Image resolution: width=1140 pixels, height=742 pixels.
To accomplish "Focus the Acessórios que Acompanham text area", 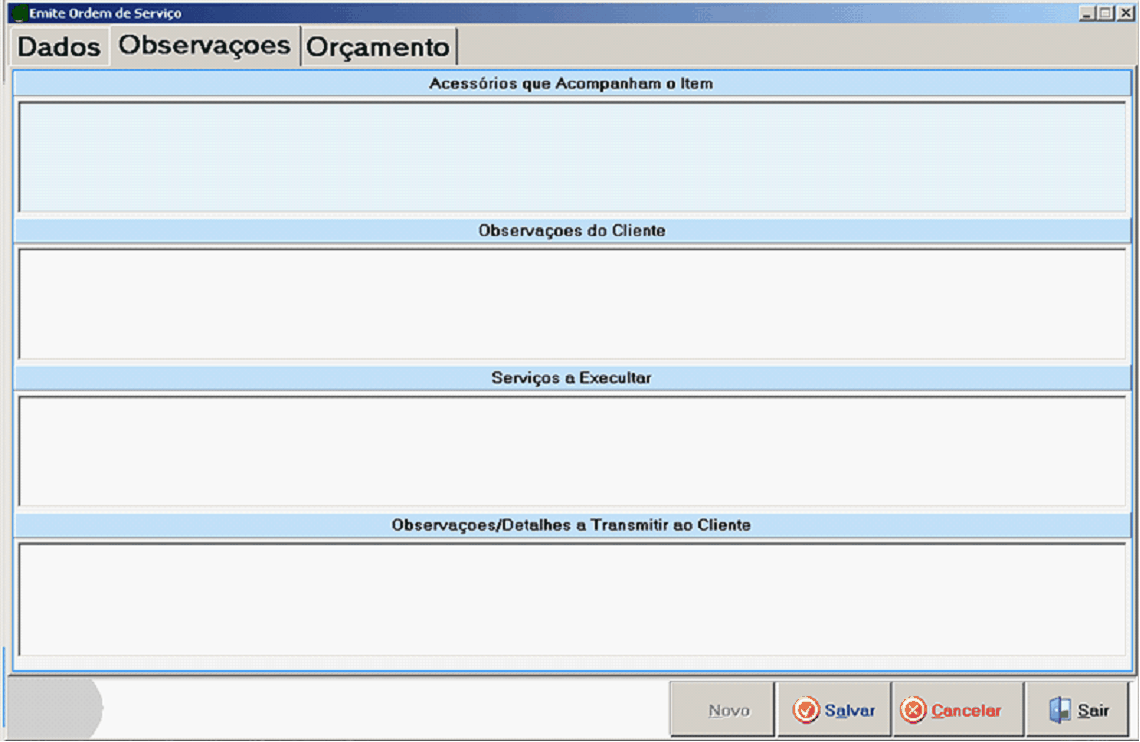I will pos(571,156).
